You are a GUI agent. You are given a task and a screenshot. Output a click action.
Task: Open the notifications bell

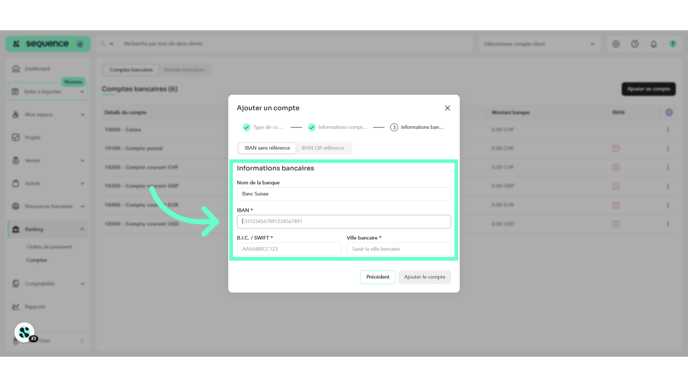point(654,44)
